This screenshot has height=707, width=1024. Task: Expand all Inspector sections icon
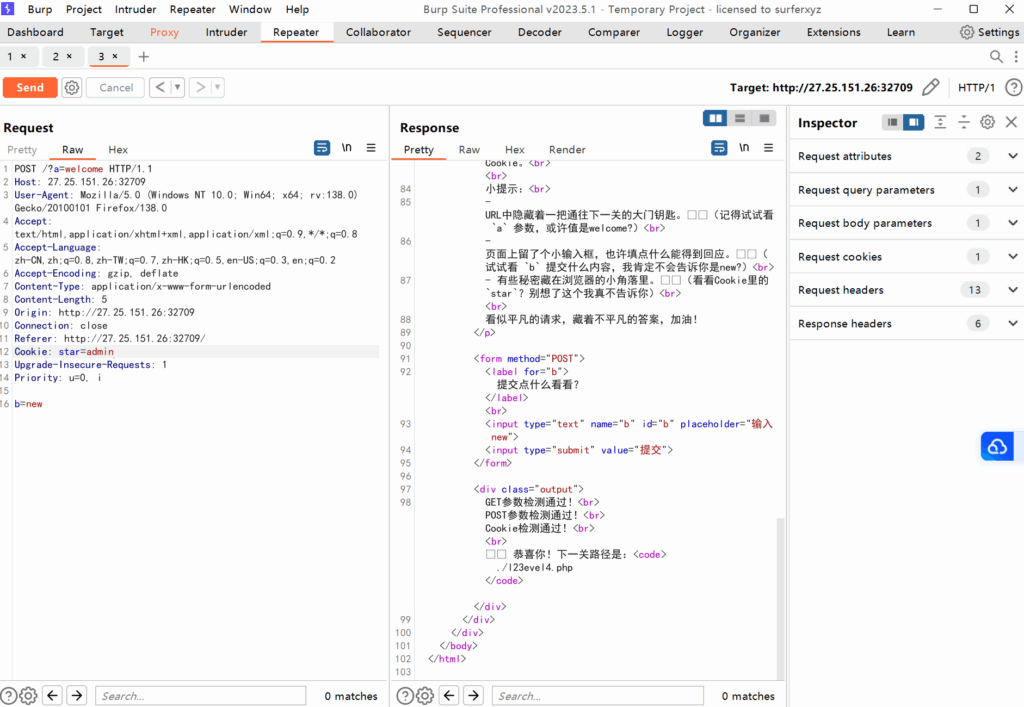click(x=940, y=122)
